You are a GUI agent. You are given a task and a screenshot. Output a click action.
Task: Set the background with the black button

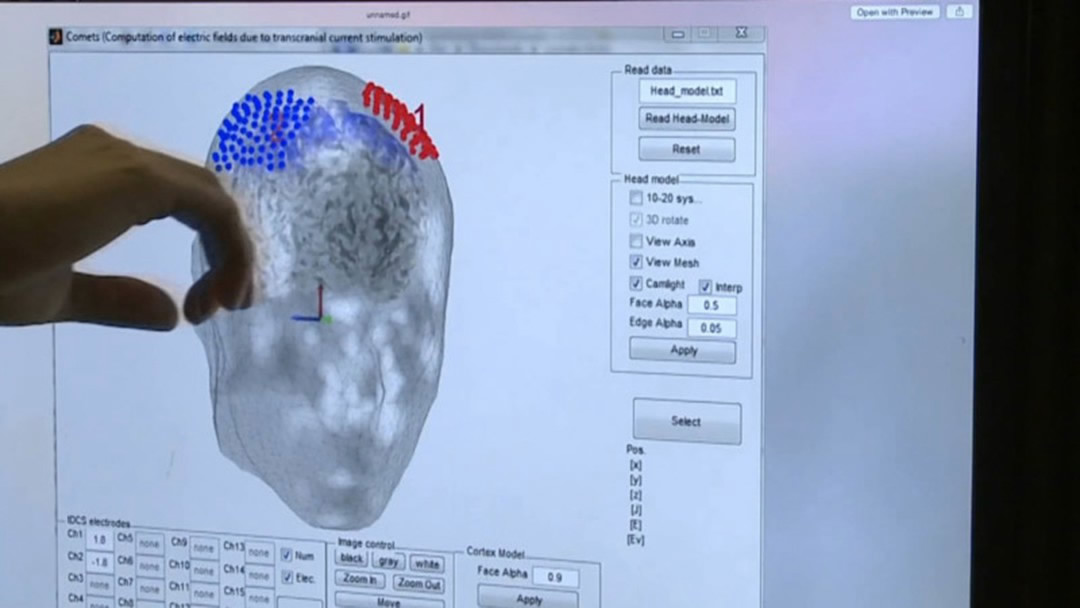click(x=352, y=560)
